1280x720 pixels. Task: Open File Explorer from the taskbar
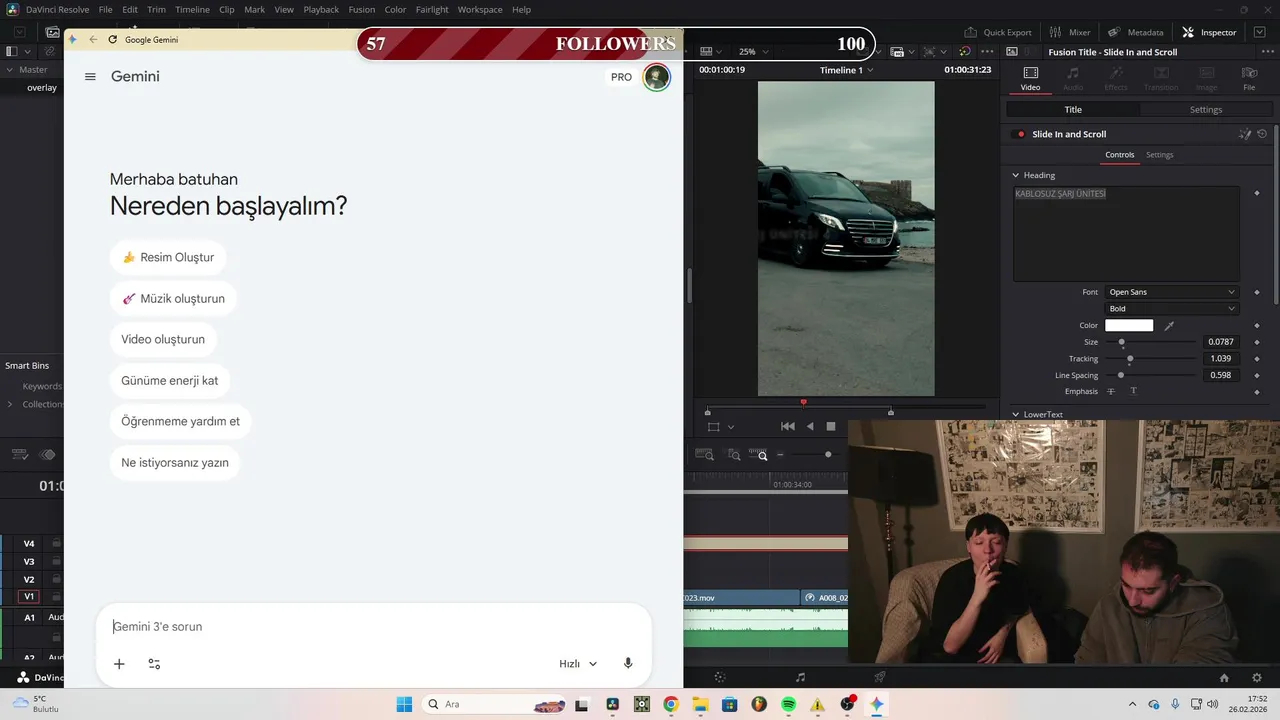[x=700, y=704]
